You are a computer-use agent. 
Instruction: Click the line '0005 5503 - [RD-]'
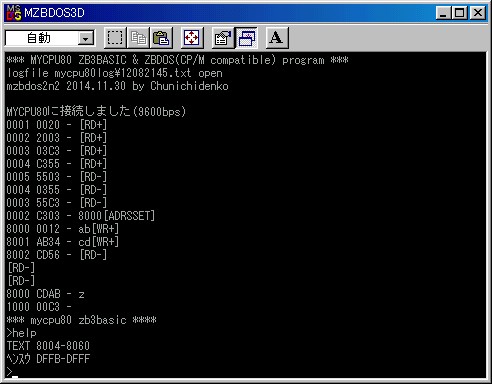57,177
